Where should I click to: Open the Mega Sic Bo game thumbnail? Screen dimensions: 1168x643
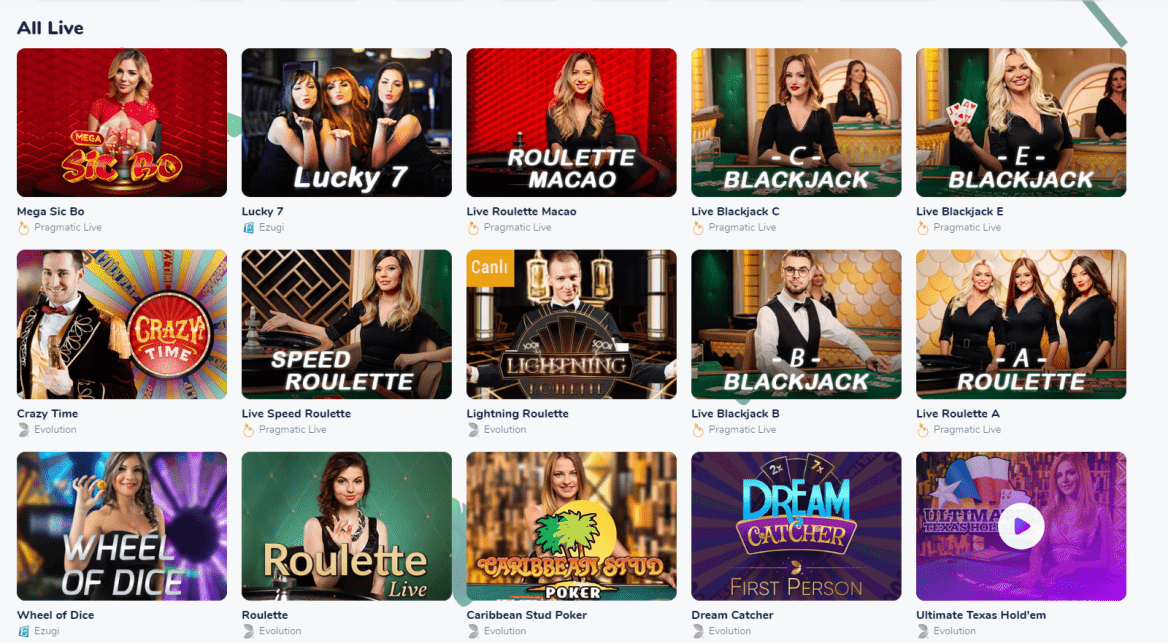pyautogui.click(x=122, y=123)
